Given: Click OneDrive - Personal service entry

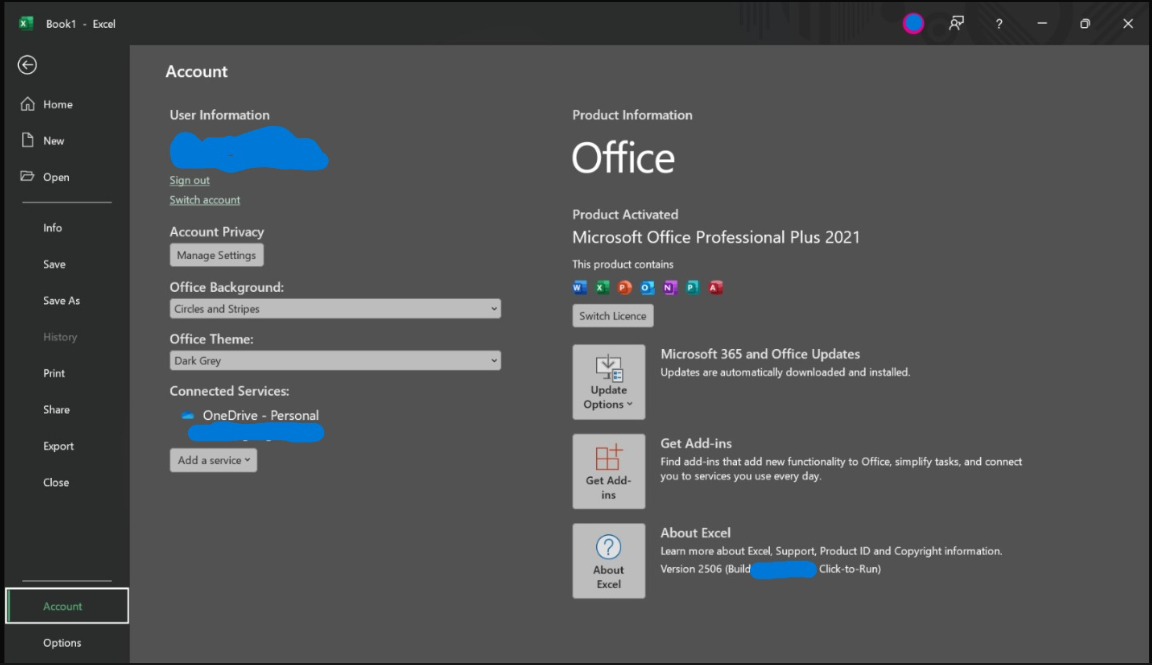Looking at the screenshot, I should point(261,415).
